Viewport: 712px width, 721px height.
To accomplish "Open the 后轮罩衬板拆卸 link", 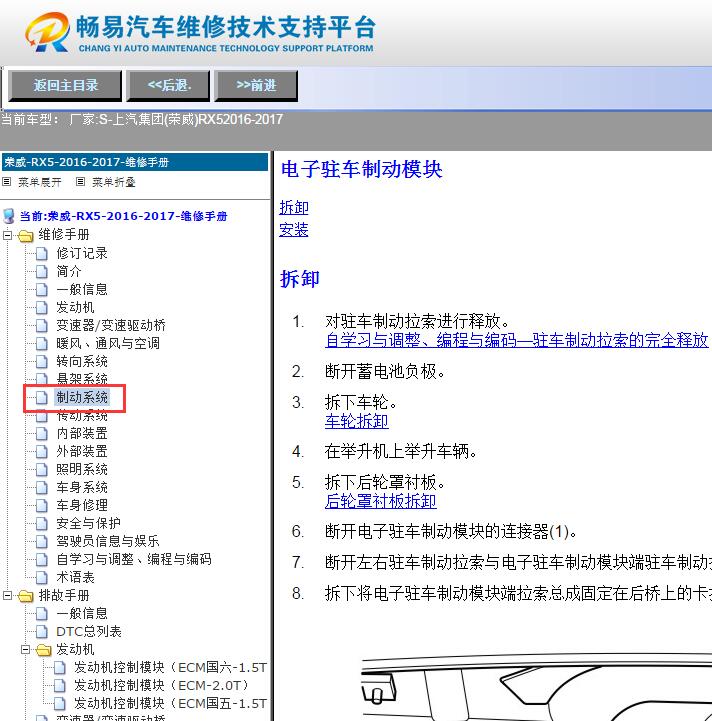I will pos(380,501).
